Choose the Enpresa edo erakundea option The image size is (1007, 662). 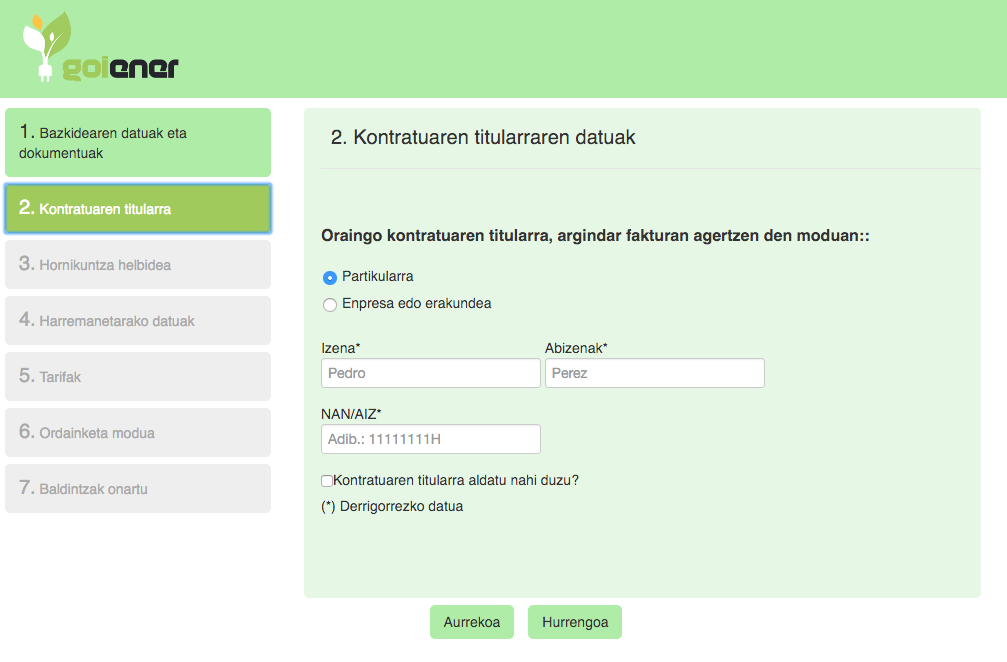[330, 304]
